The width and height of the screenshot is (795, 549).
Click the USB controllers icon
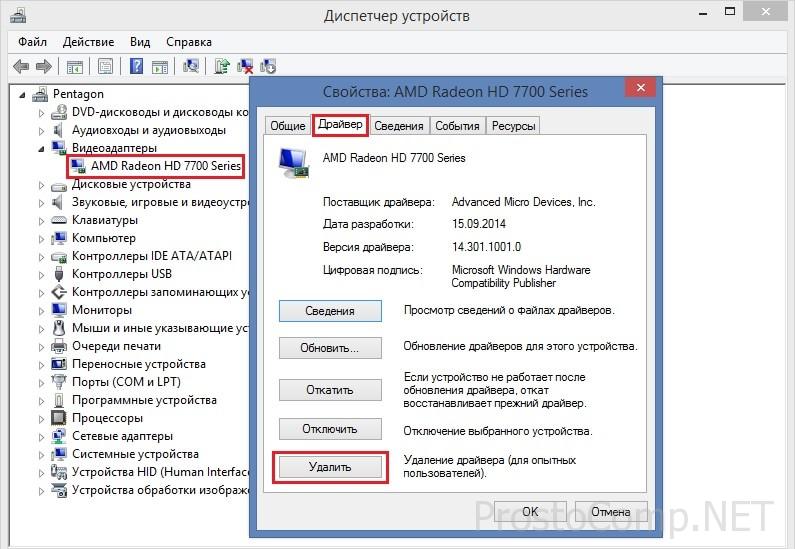(59, 274)
